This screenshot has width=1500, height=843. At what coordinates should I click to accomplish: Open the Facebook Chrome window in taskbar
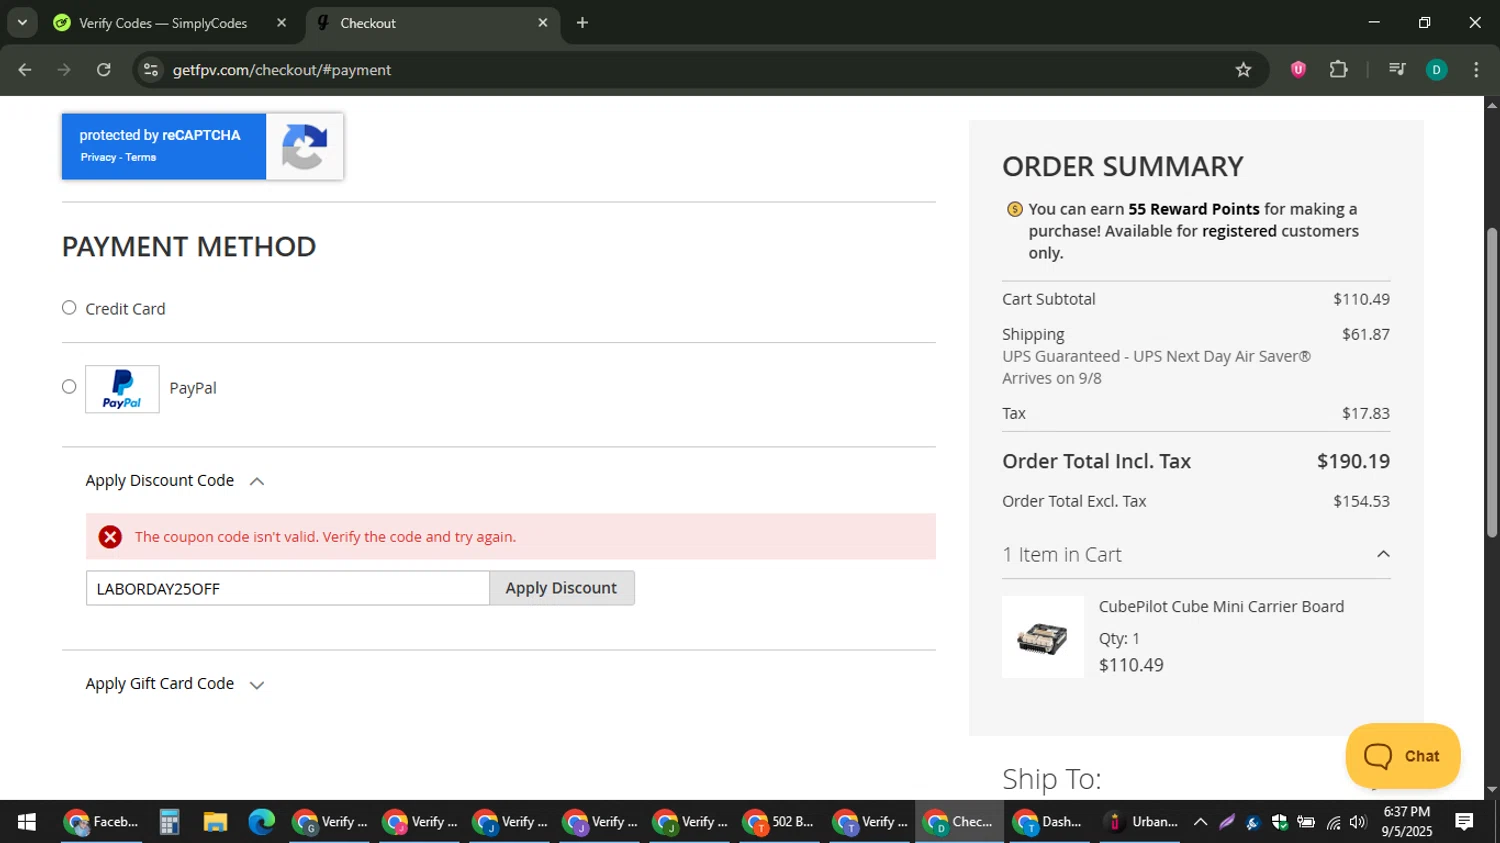(x=101, y=822)
